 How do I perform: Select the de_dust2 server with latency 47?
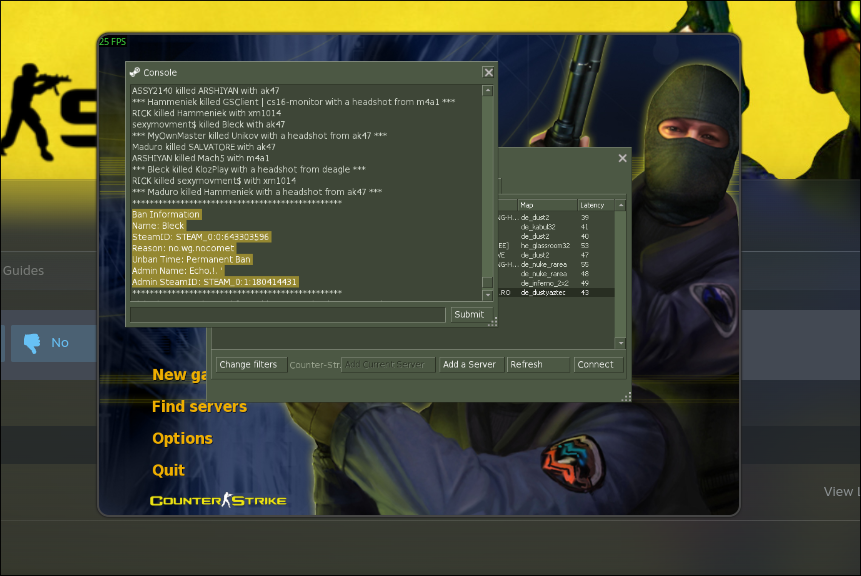coord(556,255)
